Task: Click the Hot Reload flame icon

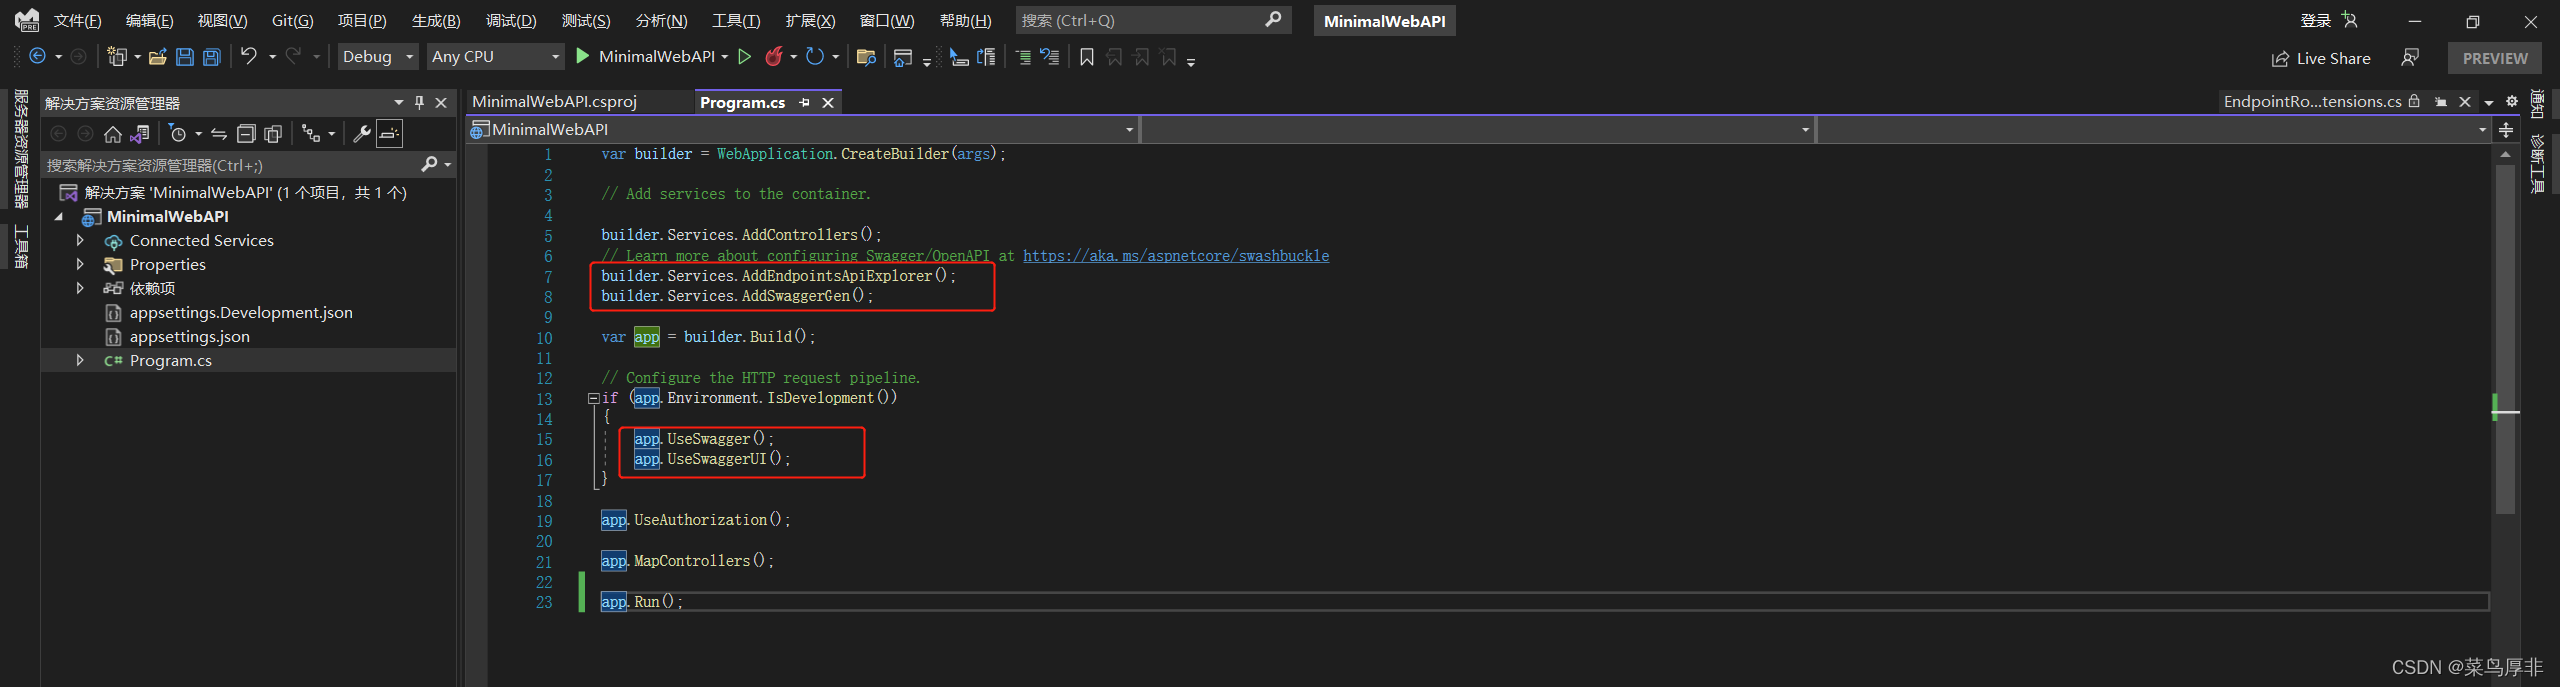Action: pos(774,57)
